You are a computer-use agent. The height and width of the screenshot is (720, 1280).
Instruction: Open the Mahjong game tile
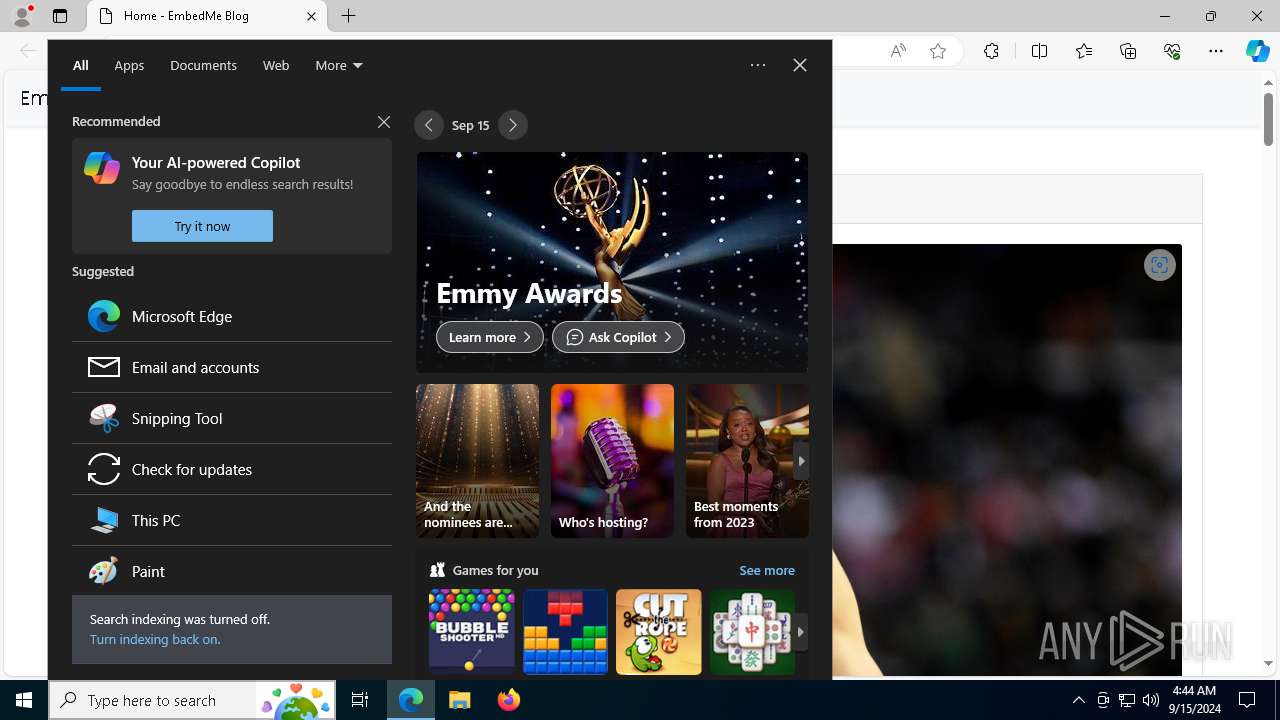pos(752,631)
